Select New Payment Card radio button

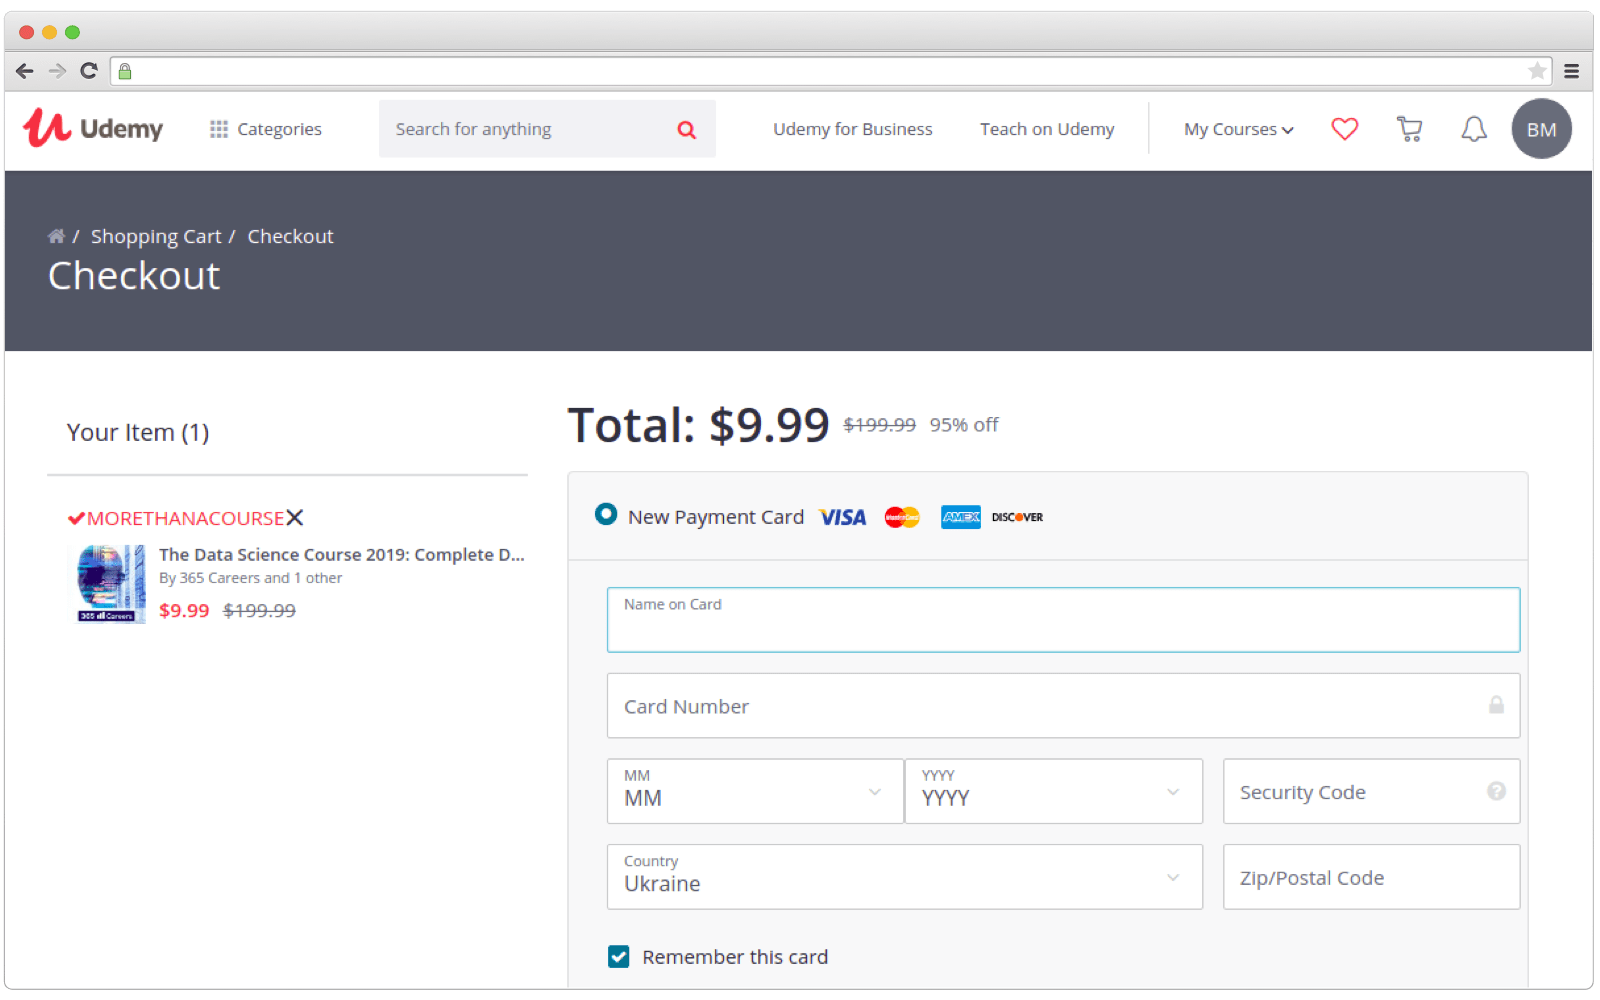(606, 514)
